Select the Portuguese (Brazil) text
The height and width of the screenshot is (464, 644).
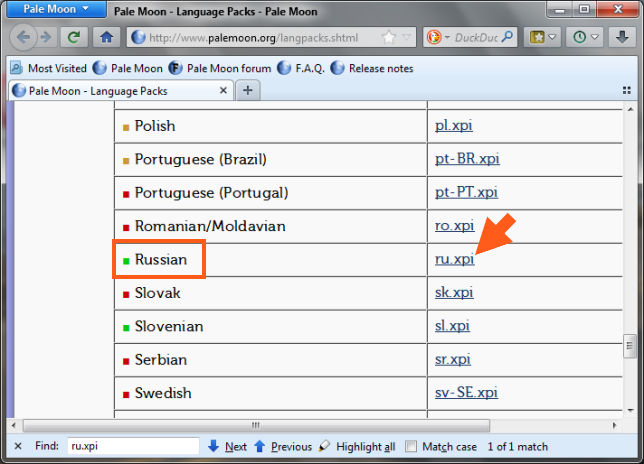point(200,159)
